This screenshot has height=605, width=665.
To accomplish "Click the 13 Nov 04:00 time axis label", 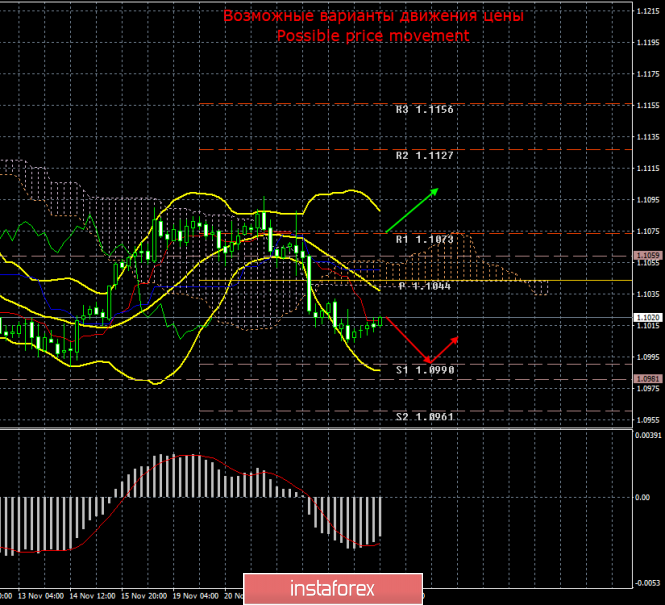I will point(33,595).
